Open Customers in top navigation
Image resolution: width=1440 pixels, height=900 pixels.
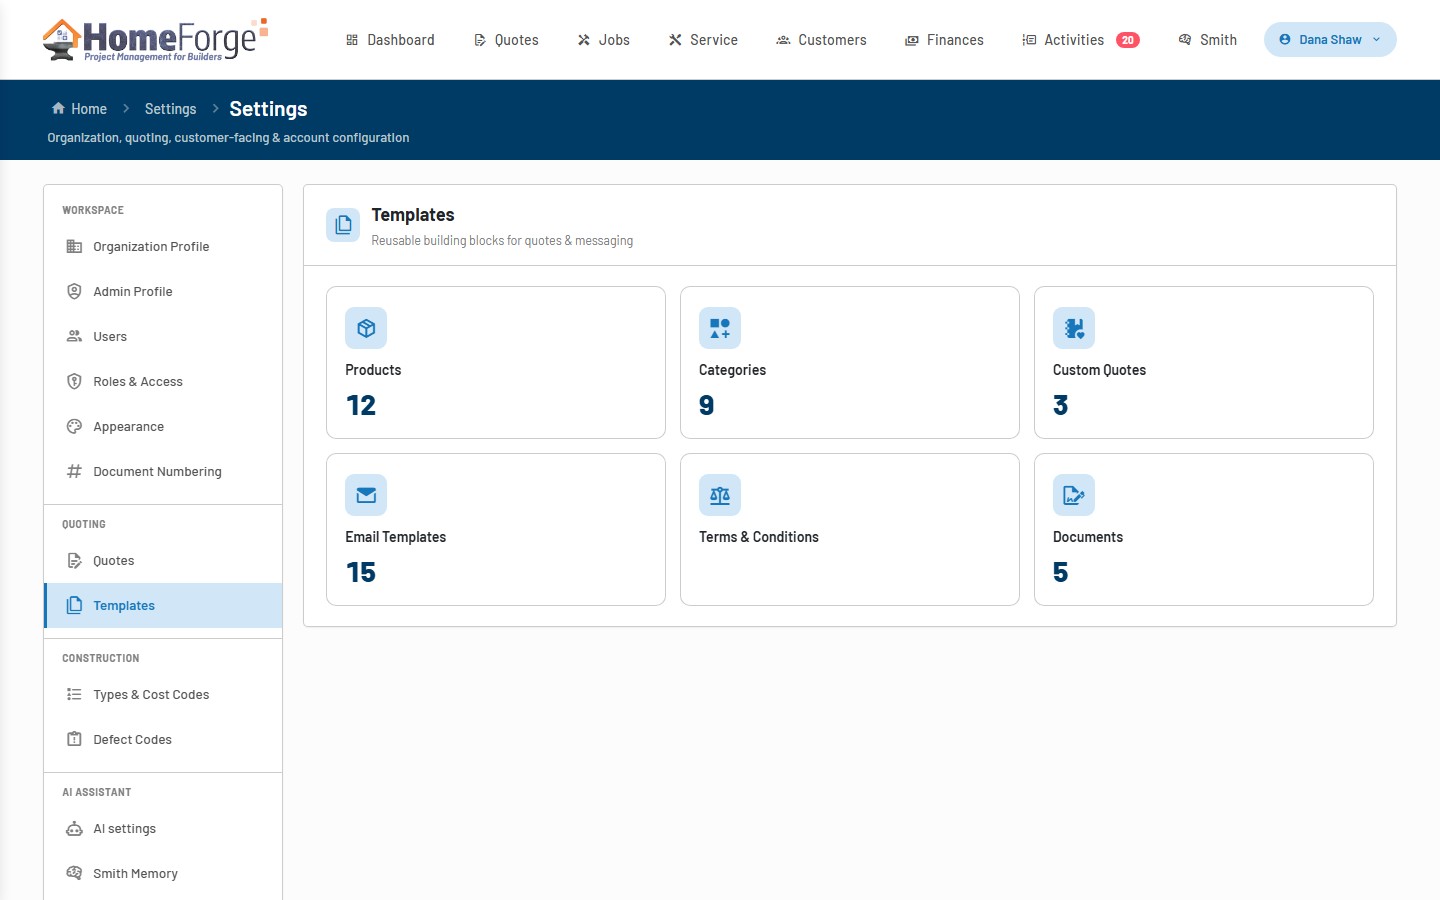pos(822,40)
